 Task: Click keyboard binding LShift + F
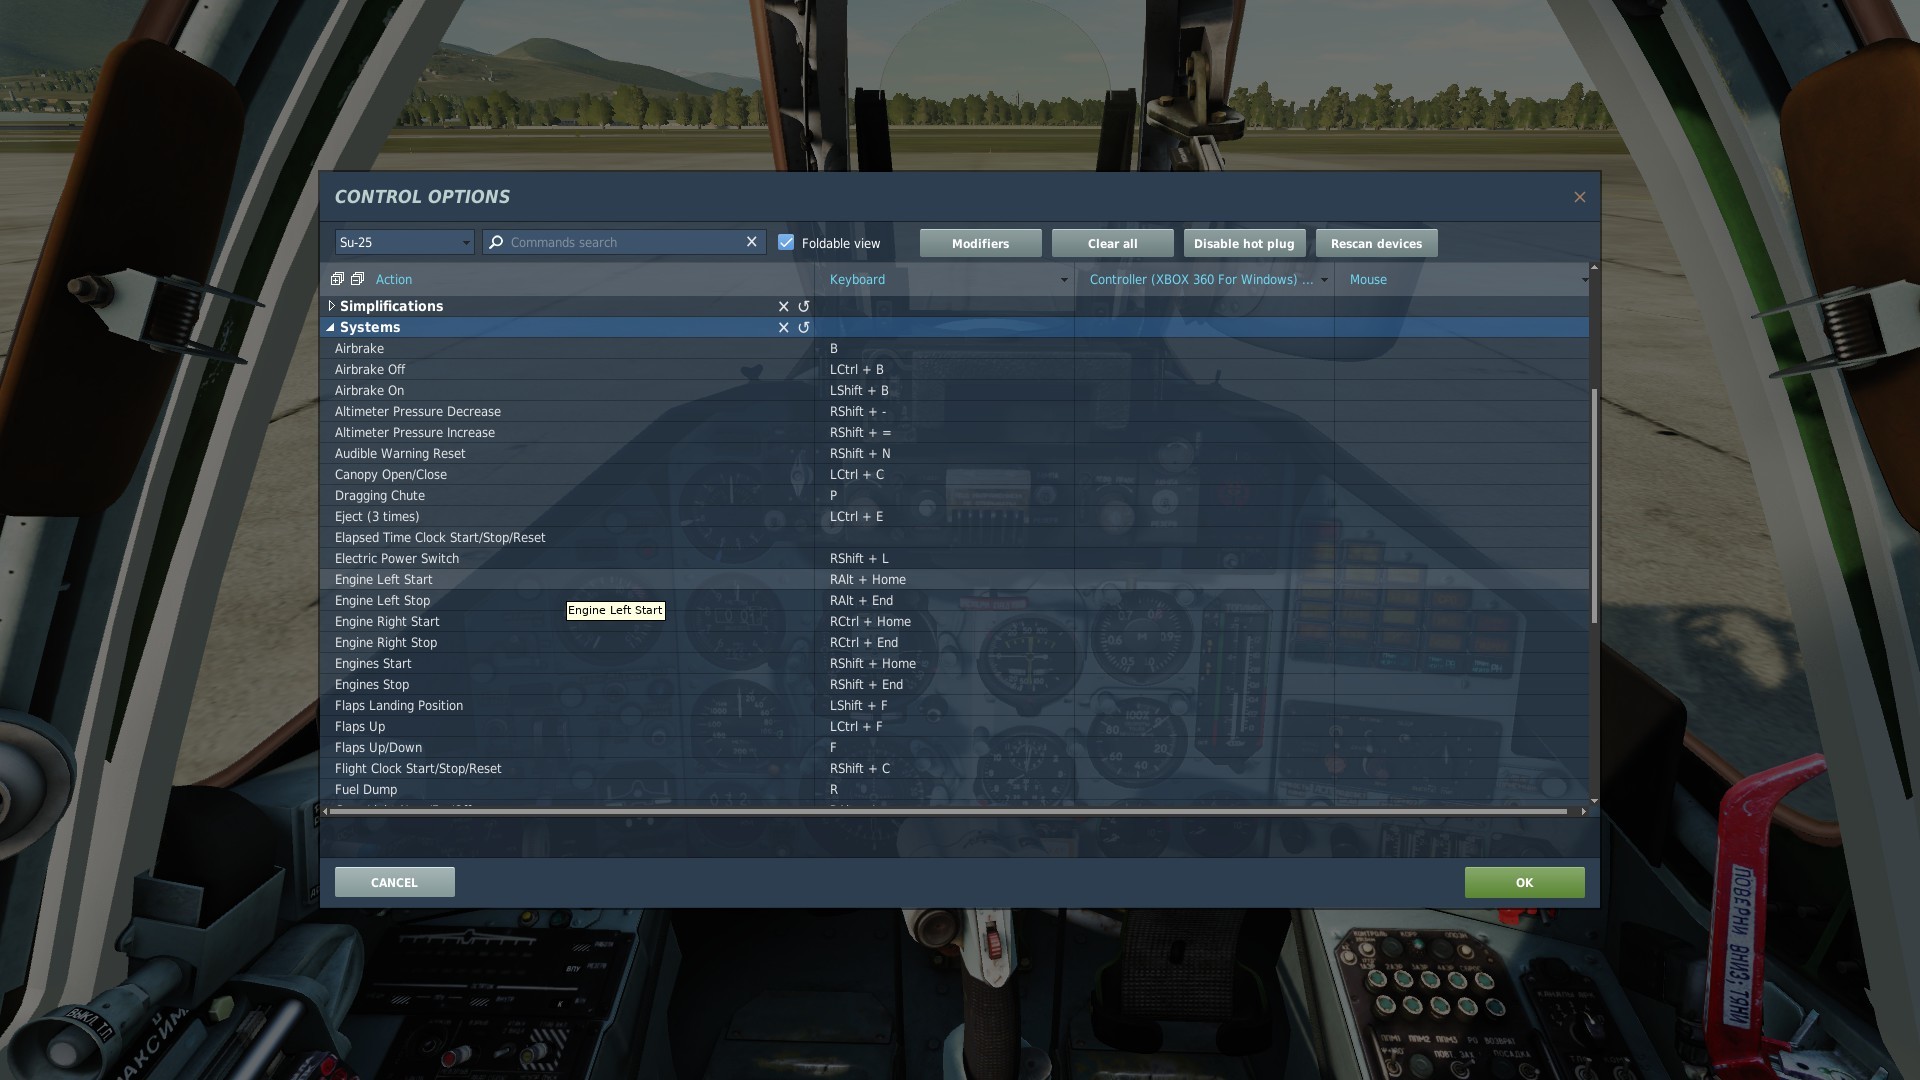(x=858, y=705)
